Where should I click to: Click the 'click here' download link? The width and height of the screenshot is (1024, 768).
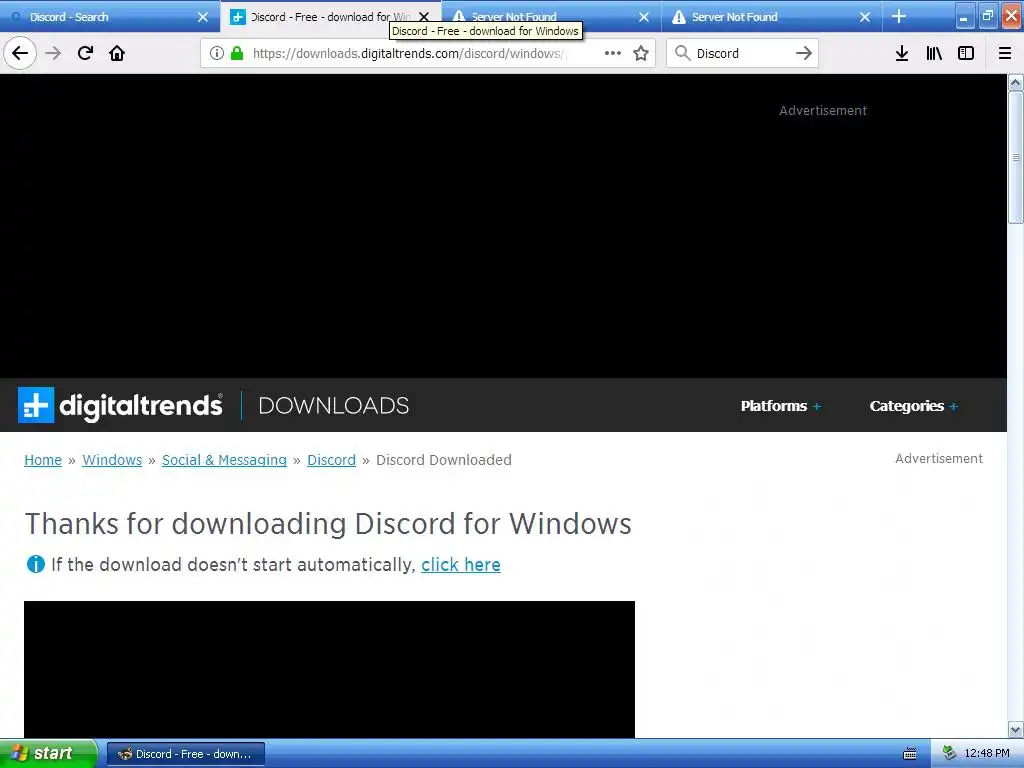(460, 565)
